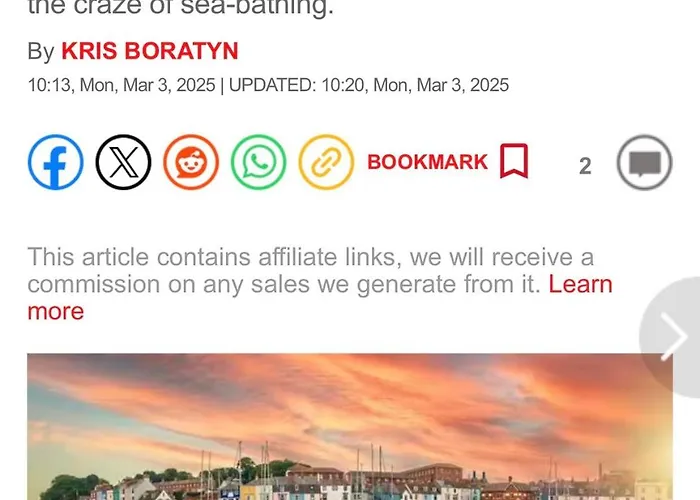Click the 10:13 published timestamp

121,85
